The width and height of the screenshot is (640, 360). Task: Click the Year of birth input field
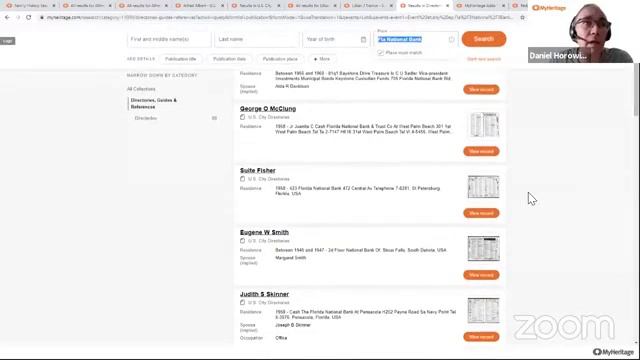coord(335,40)
